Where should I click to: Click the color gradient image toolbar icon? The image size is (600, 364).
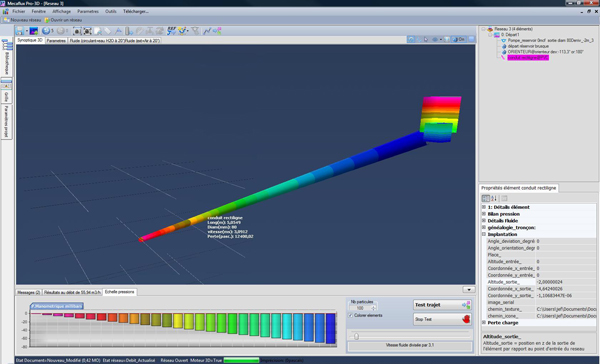pyautogui.click(x=34, y=31)
